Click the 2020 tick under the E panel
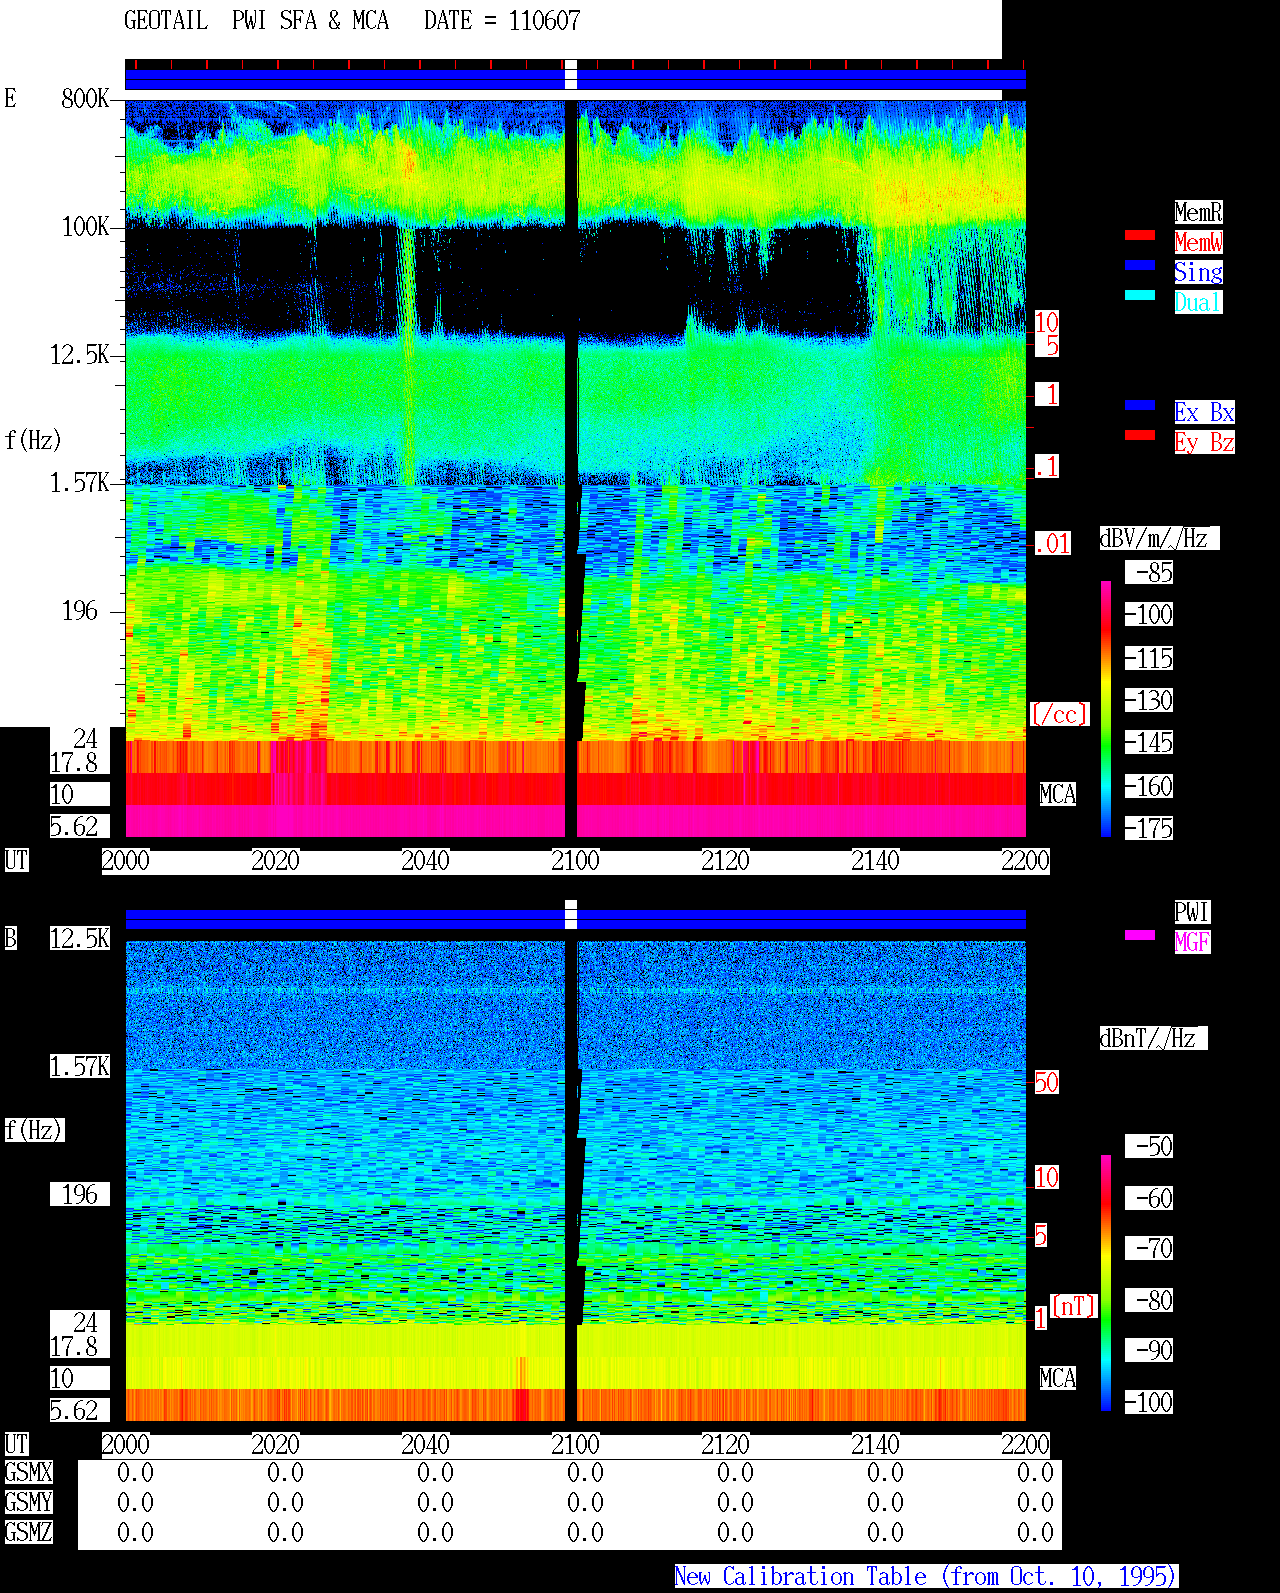This screenshot has height=1593, width=1280. point(275,860)
